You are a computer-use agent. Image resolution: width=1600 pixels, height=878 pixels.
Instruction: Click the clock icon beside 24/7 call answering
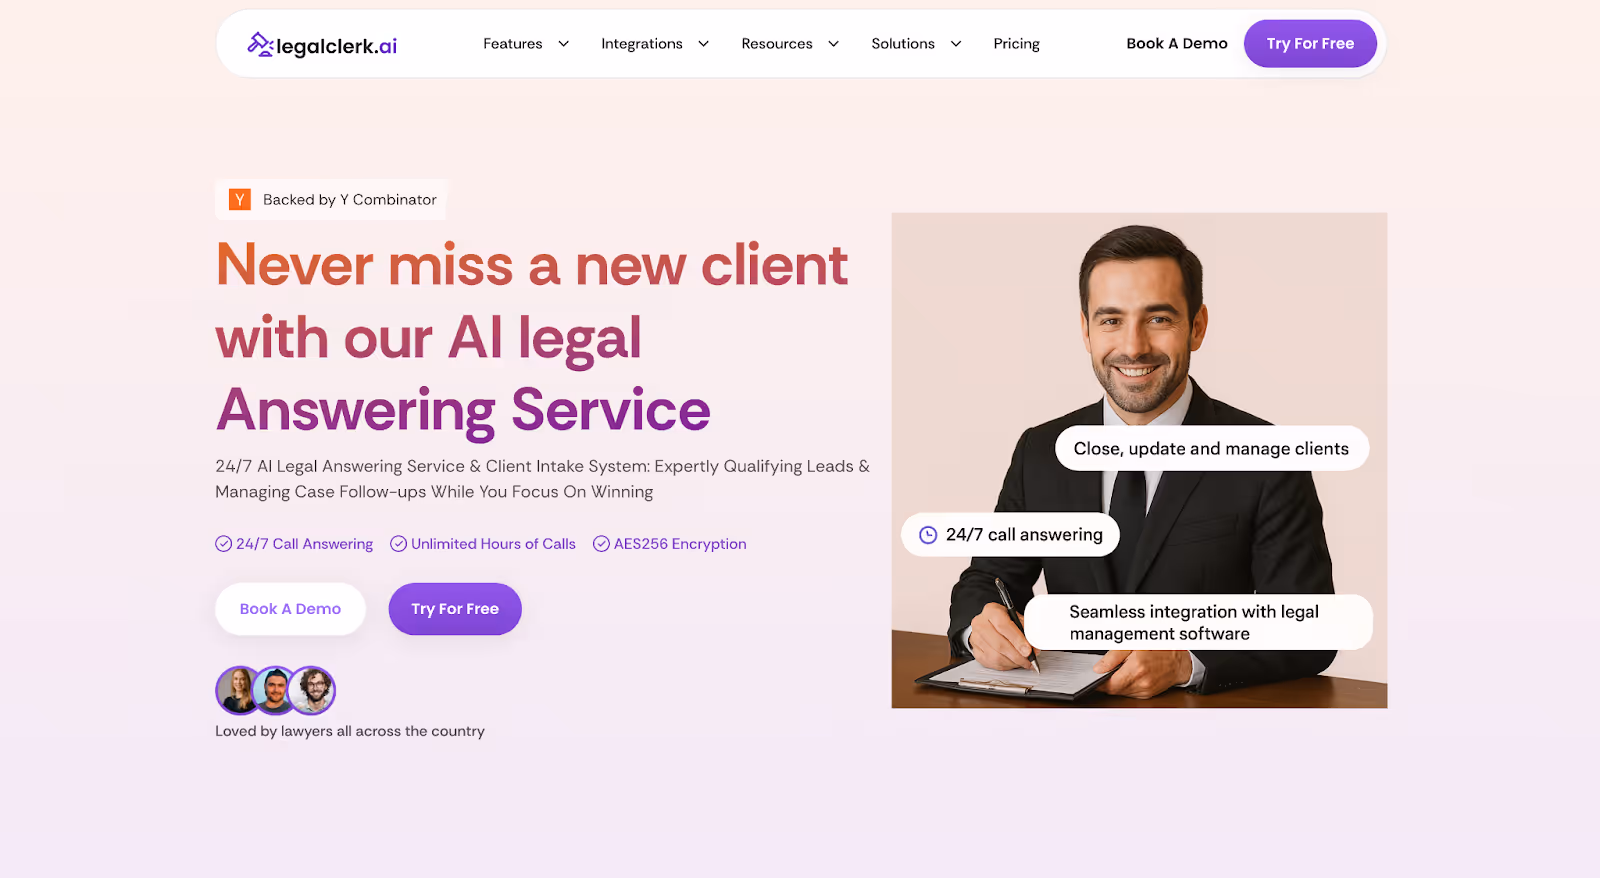928,535
